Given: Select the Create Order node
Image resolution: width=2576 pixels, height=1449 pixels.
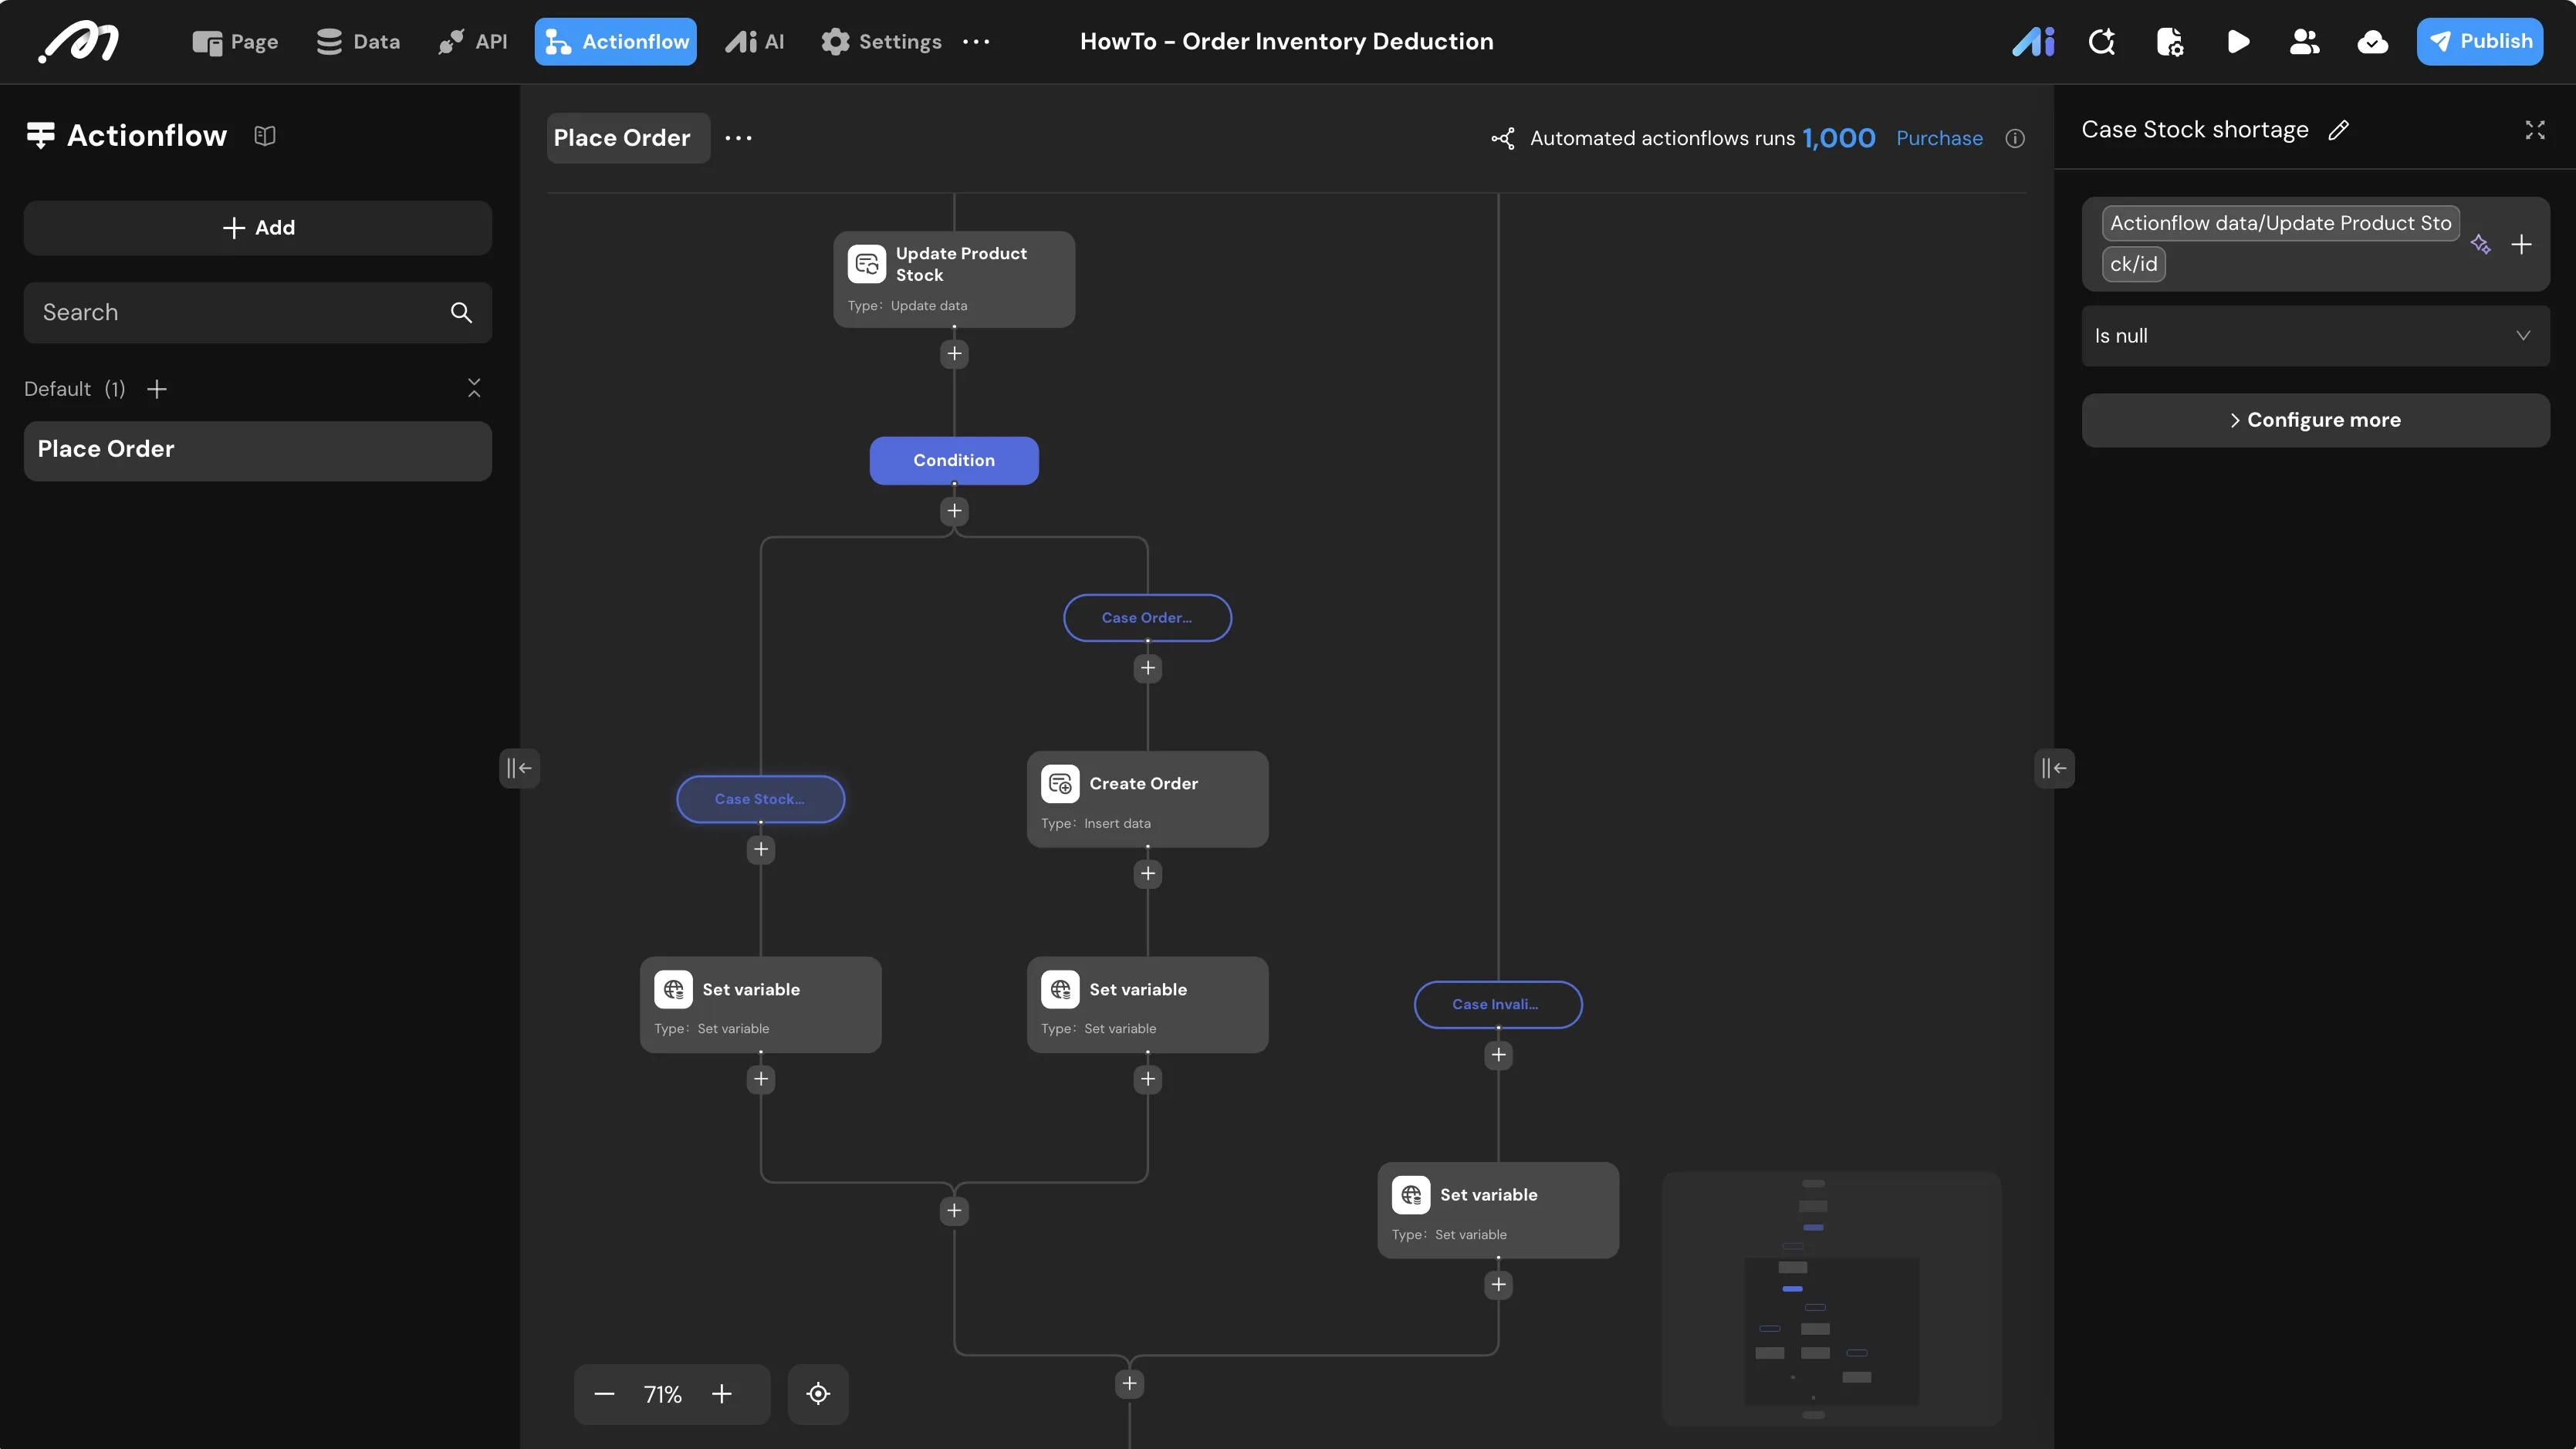Looking at the screenshot, I should click(x=1148, y=799).
